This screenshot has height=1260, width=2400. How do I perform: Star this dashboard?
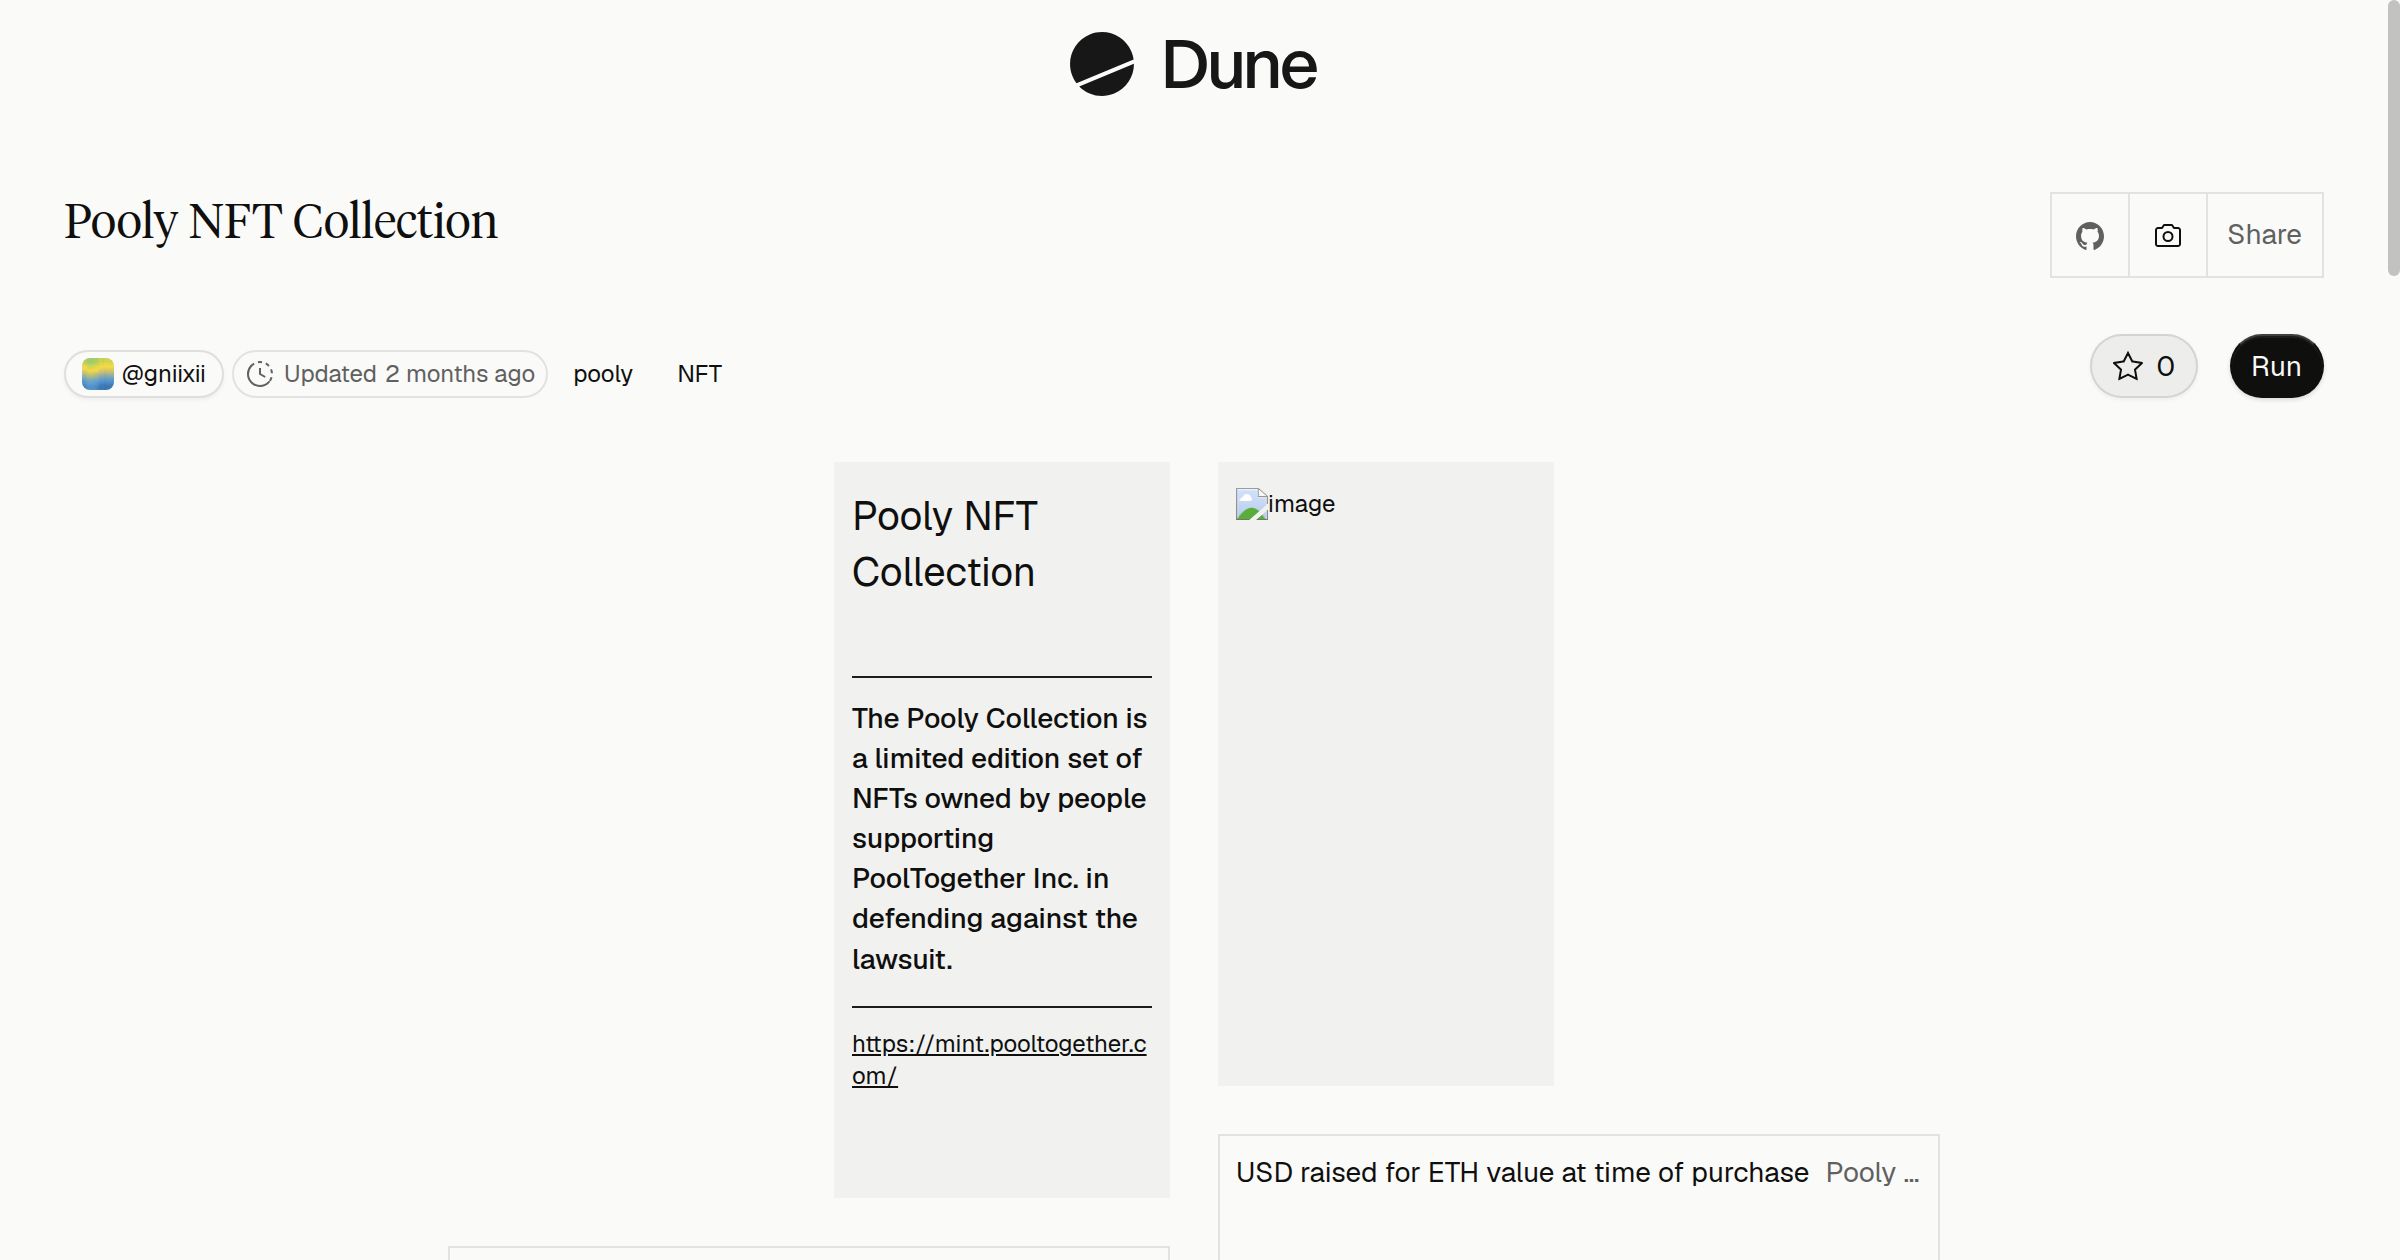2143,366
